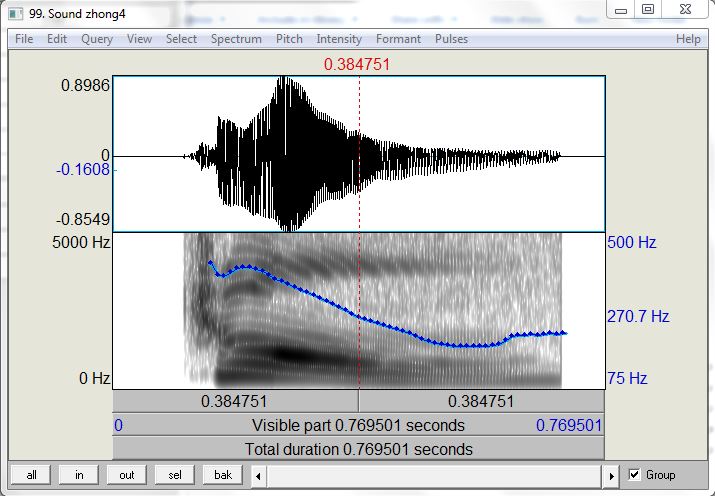Click the 0 Hz spectrogram label
The image size is (715, 496).
point(94,378)
